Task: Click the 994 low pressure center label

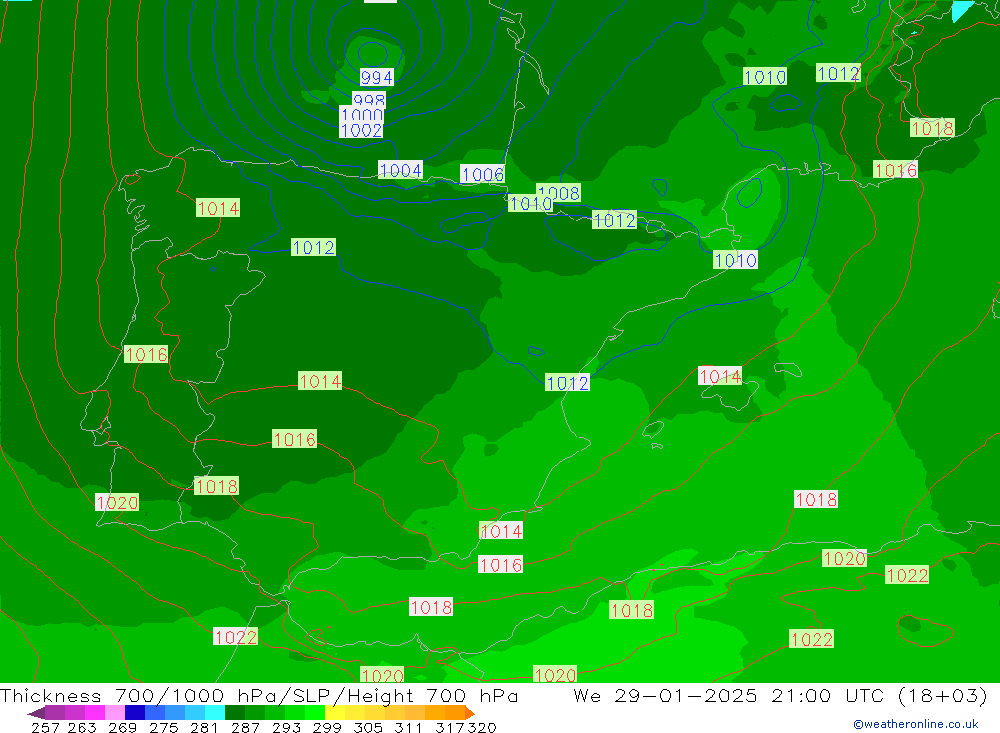Action: (x=376, y=77)
